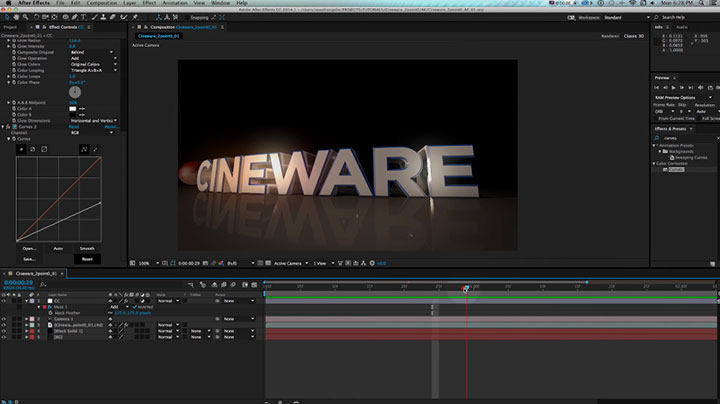Enable From Current Time checkbox
The width and height of the screenshot is (720, 404).
(x=656, y=118)
